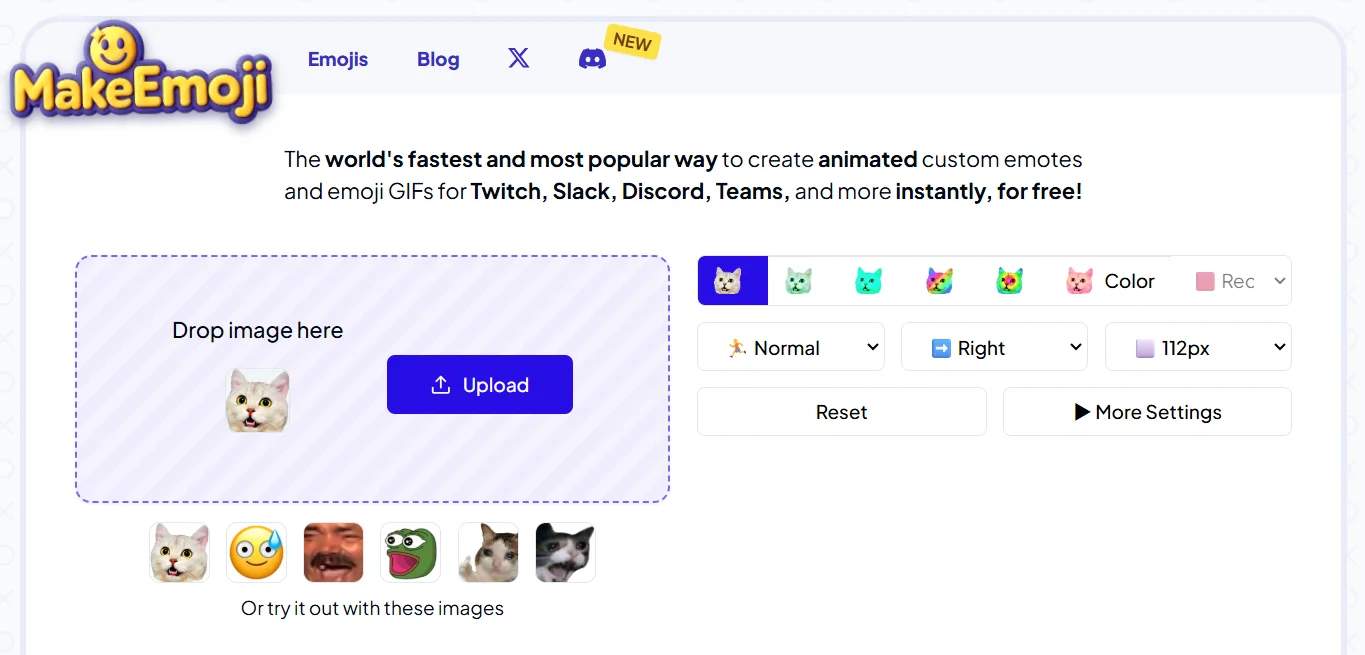The height and width of the screenshot is (655, 1365).
Task: Choose the diagonal rainbow cat filter
Action: click(x=939, y=281)
